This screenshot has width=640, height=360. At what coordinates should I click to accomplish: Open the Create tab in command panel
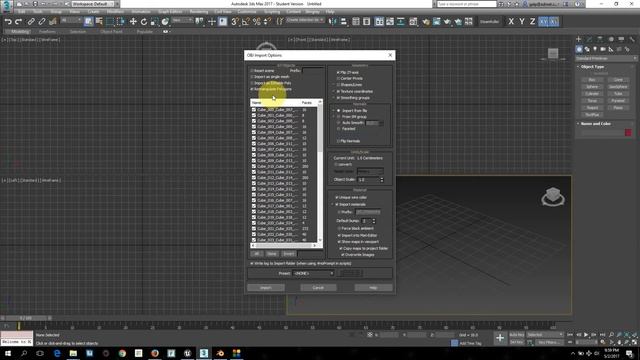coord(579,39)
